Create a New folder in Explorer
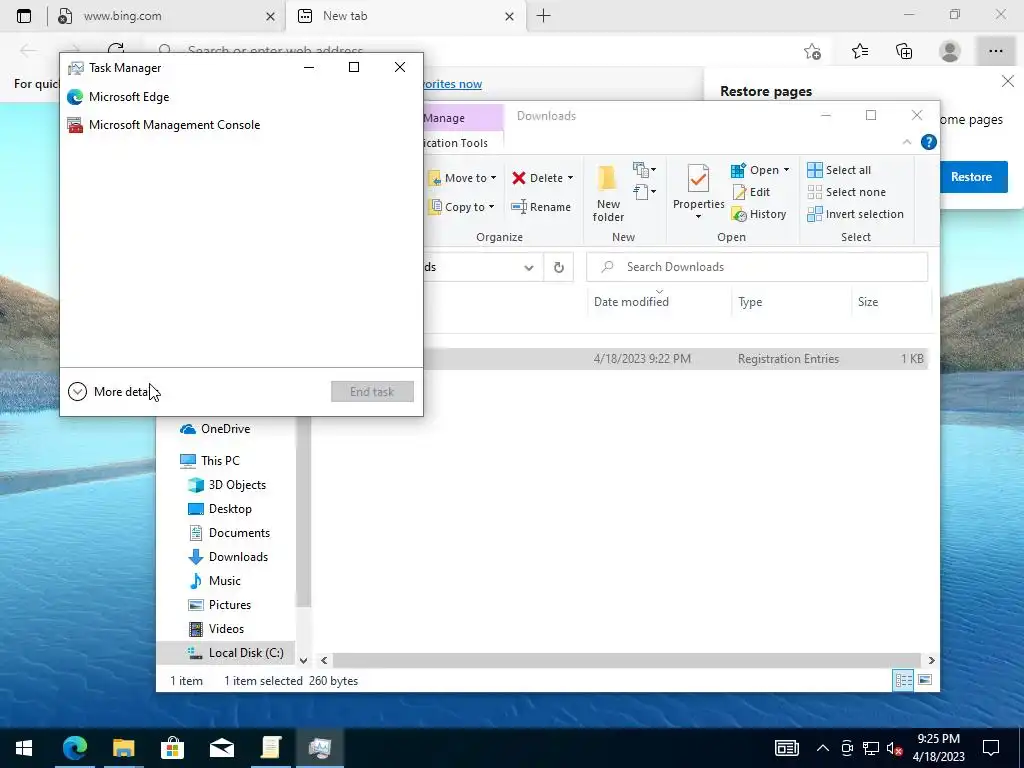Image resolution: width=1024 pixels, height=768 pixels. [x=608, y=193]
